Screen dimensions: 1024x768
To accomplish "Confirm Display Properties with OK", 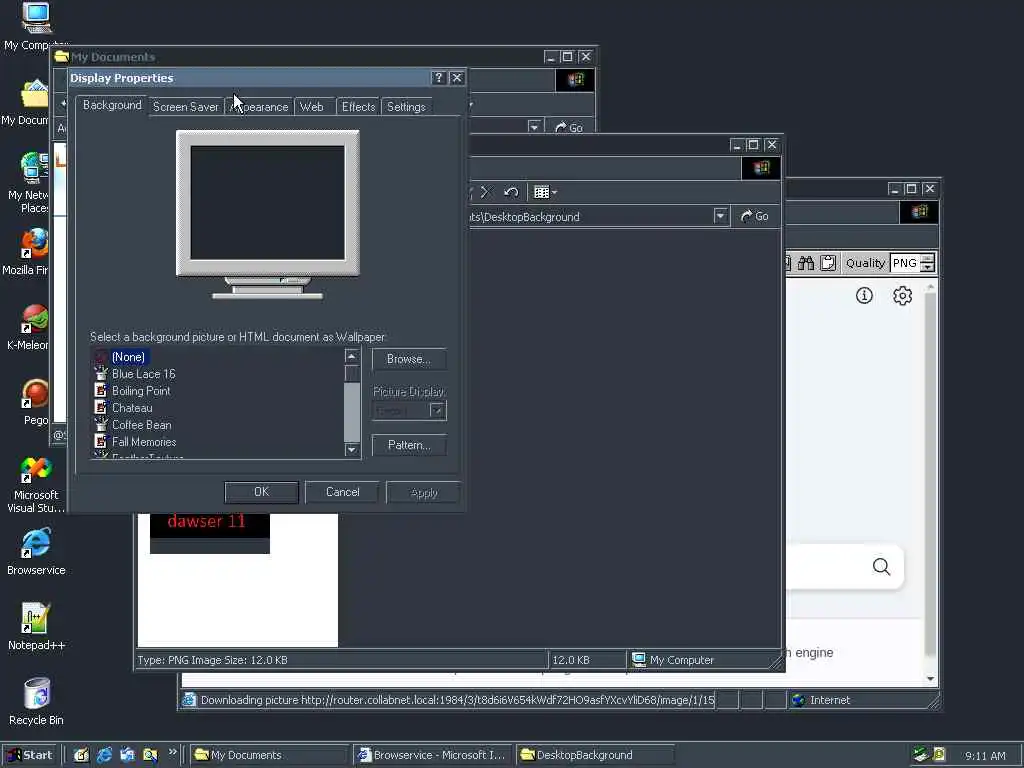I will (x=261, y=492).
